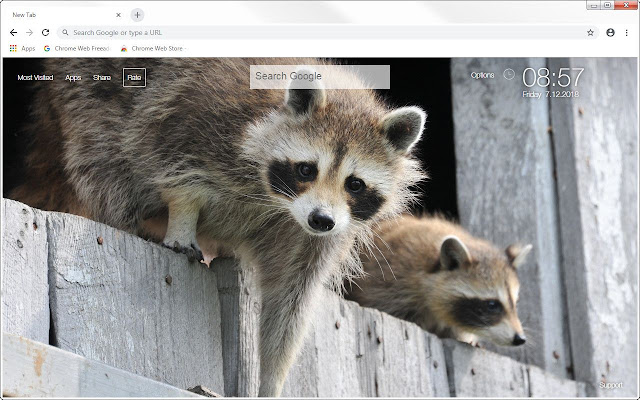Minimize the Chrome window
This screenshot has height=400, width=640.
pyautogui.click(x=594, y=5)
